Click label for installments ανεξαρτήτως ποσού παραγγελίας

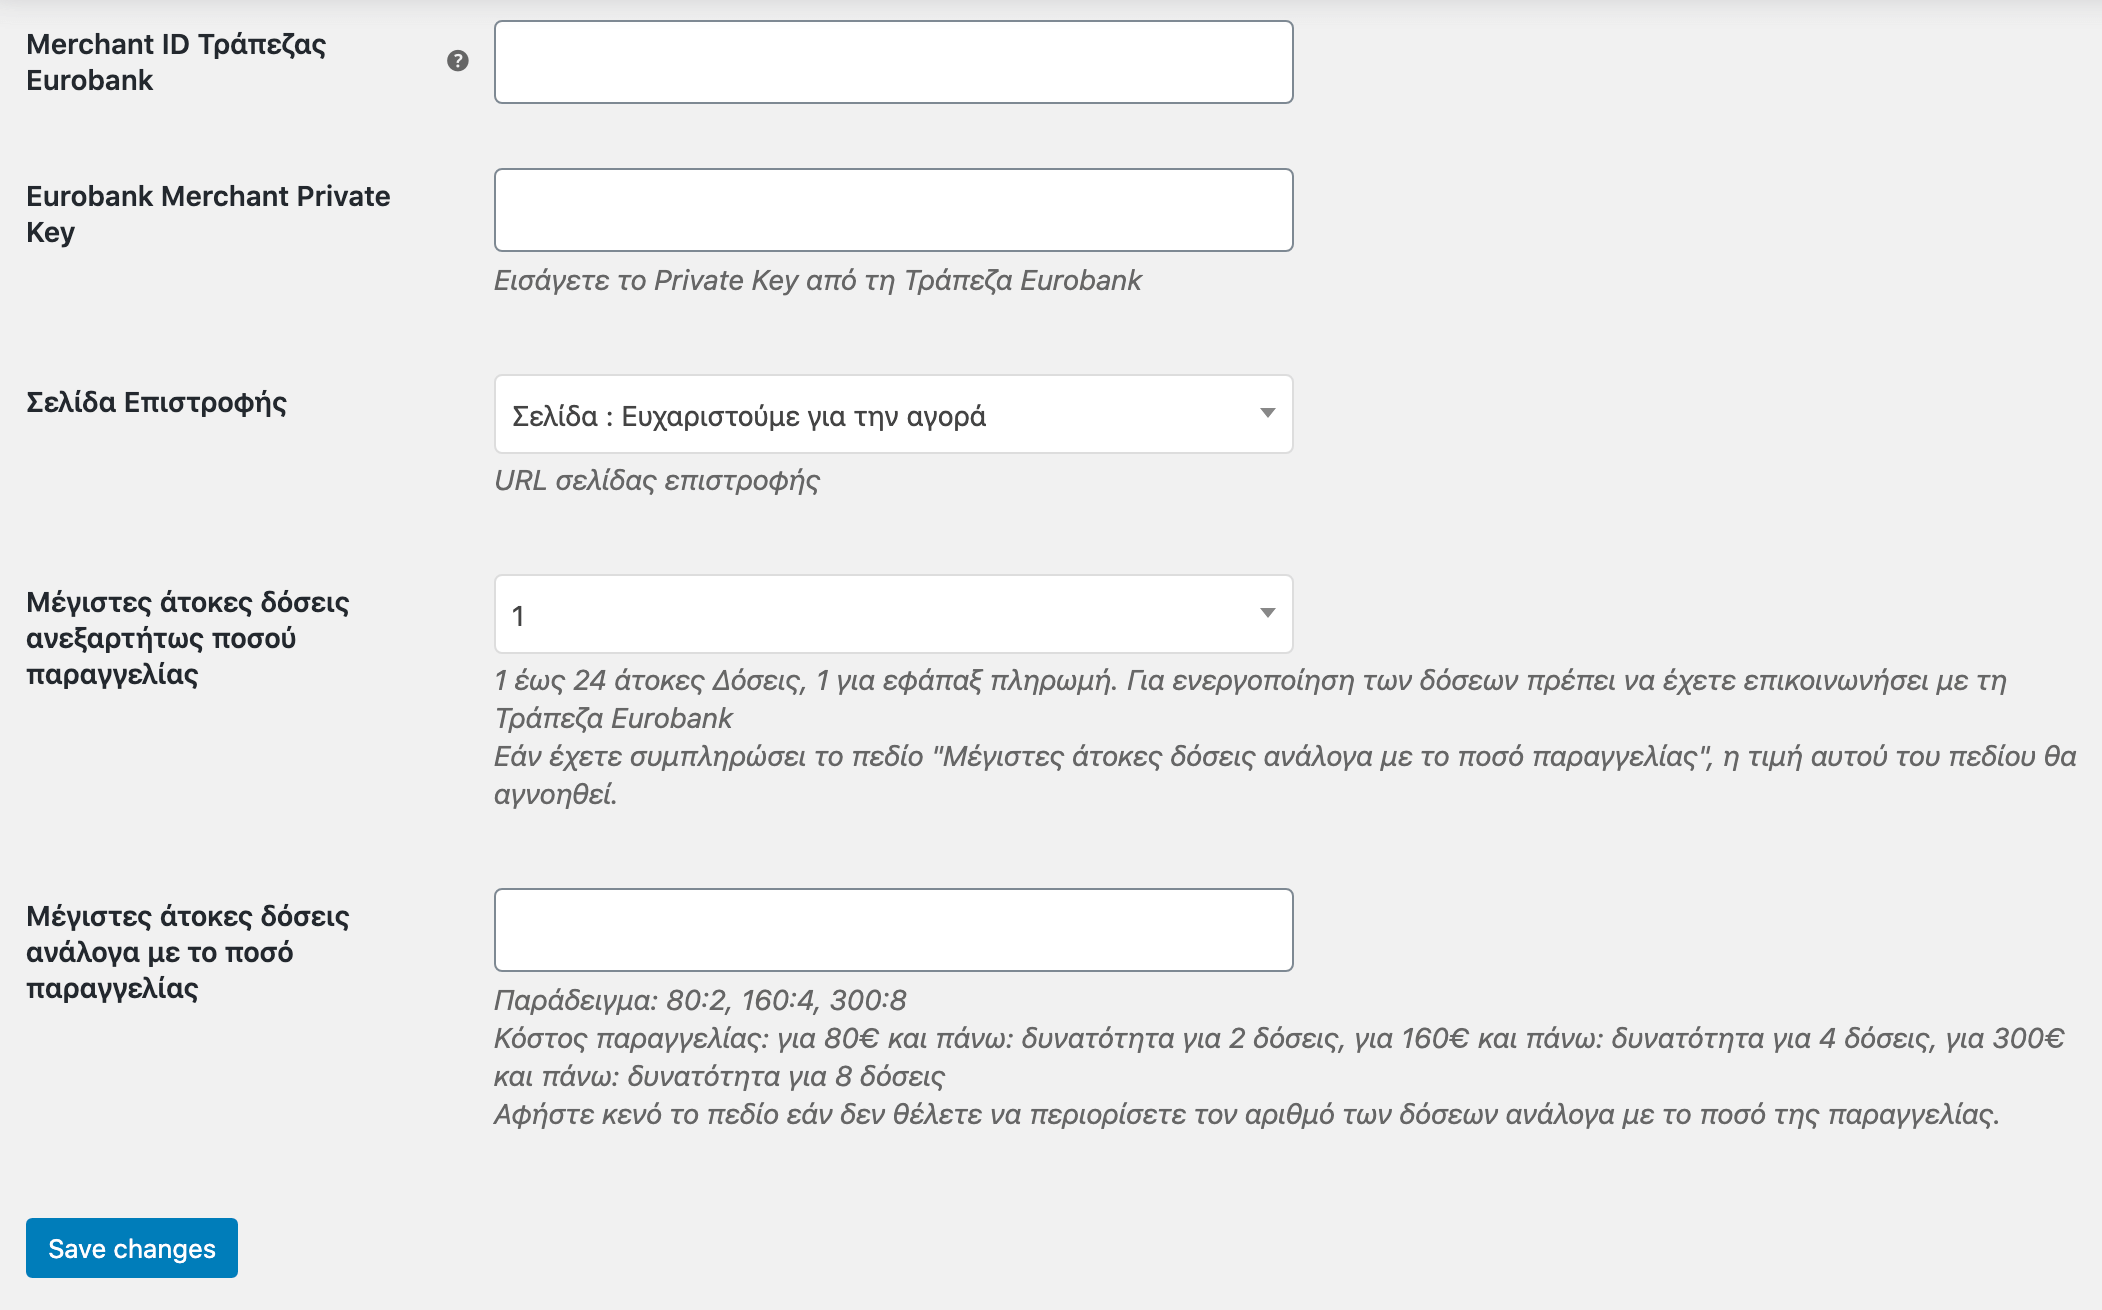188,638
